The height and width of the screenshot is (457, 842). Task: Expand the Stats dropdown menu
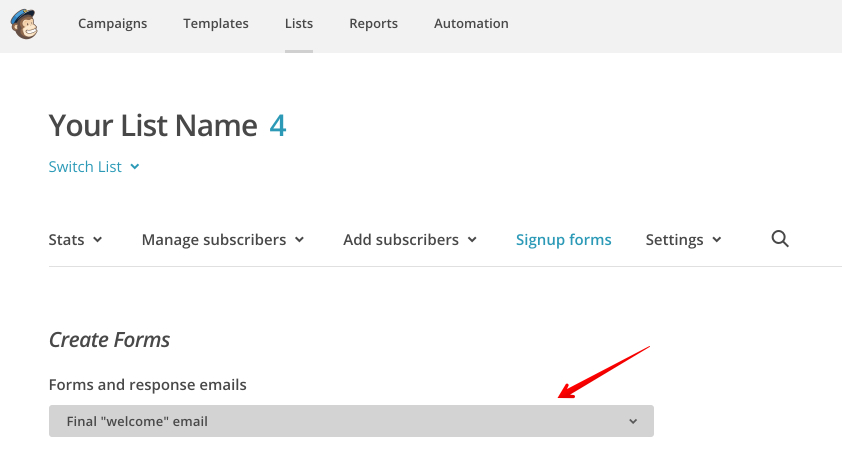(x=75, y=240)
